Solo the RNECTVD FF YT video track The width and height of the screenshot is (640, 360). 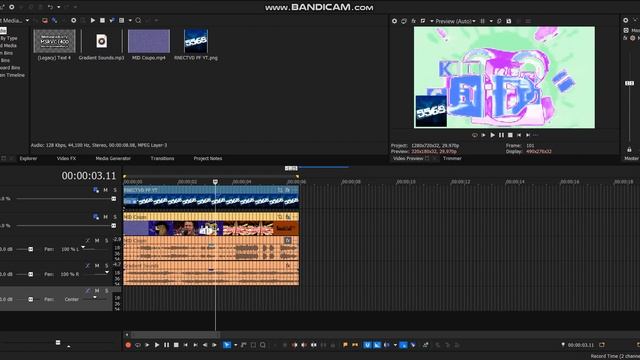(115, 190)
